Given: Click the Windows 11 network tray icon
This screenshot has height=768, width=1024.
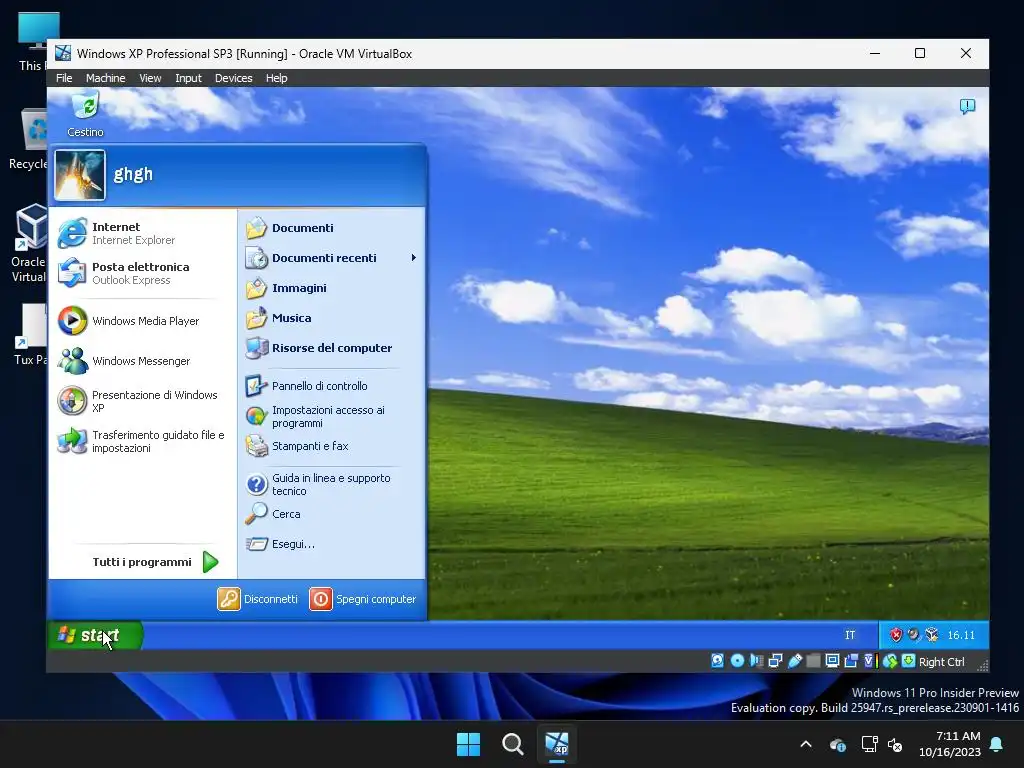Looking at the screenshot, I should pos(869,744).
